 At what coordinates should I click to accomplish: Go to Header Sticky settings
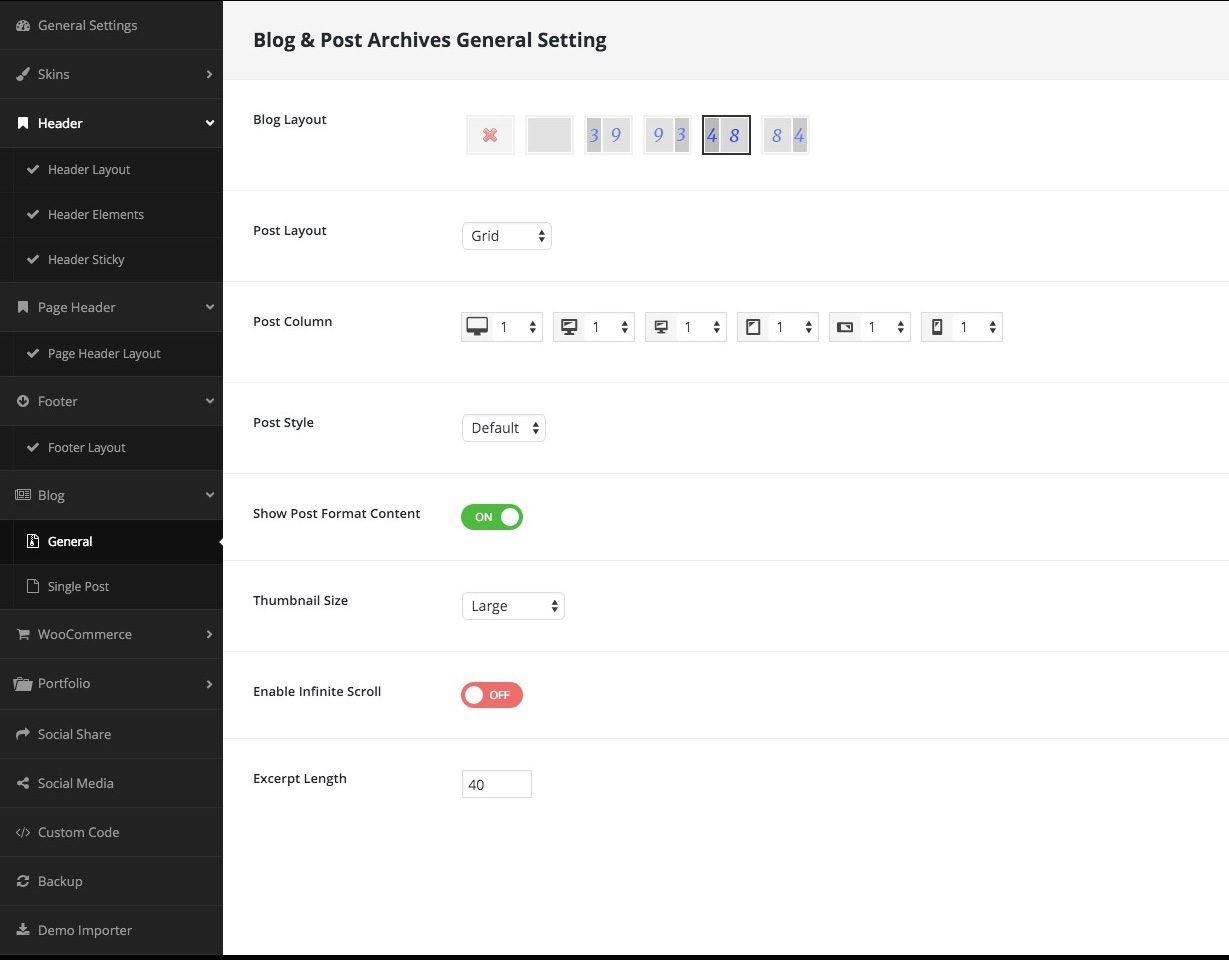point(86,259)
